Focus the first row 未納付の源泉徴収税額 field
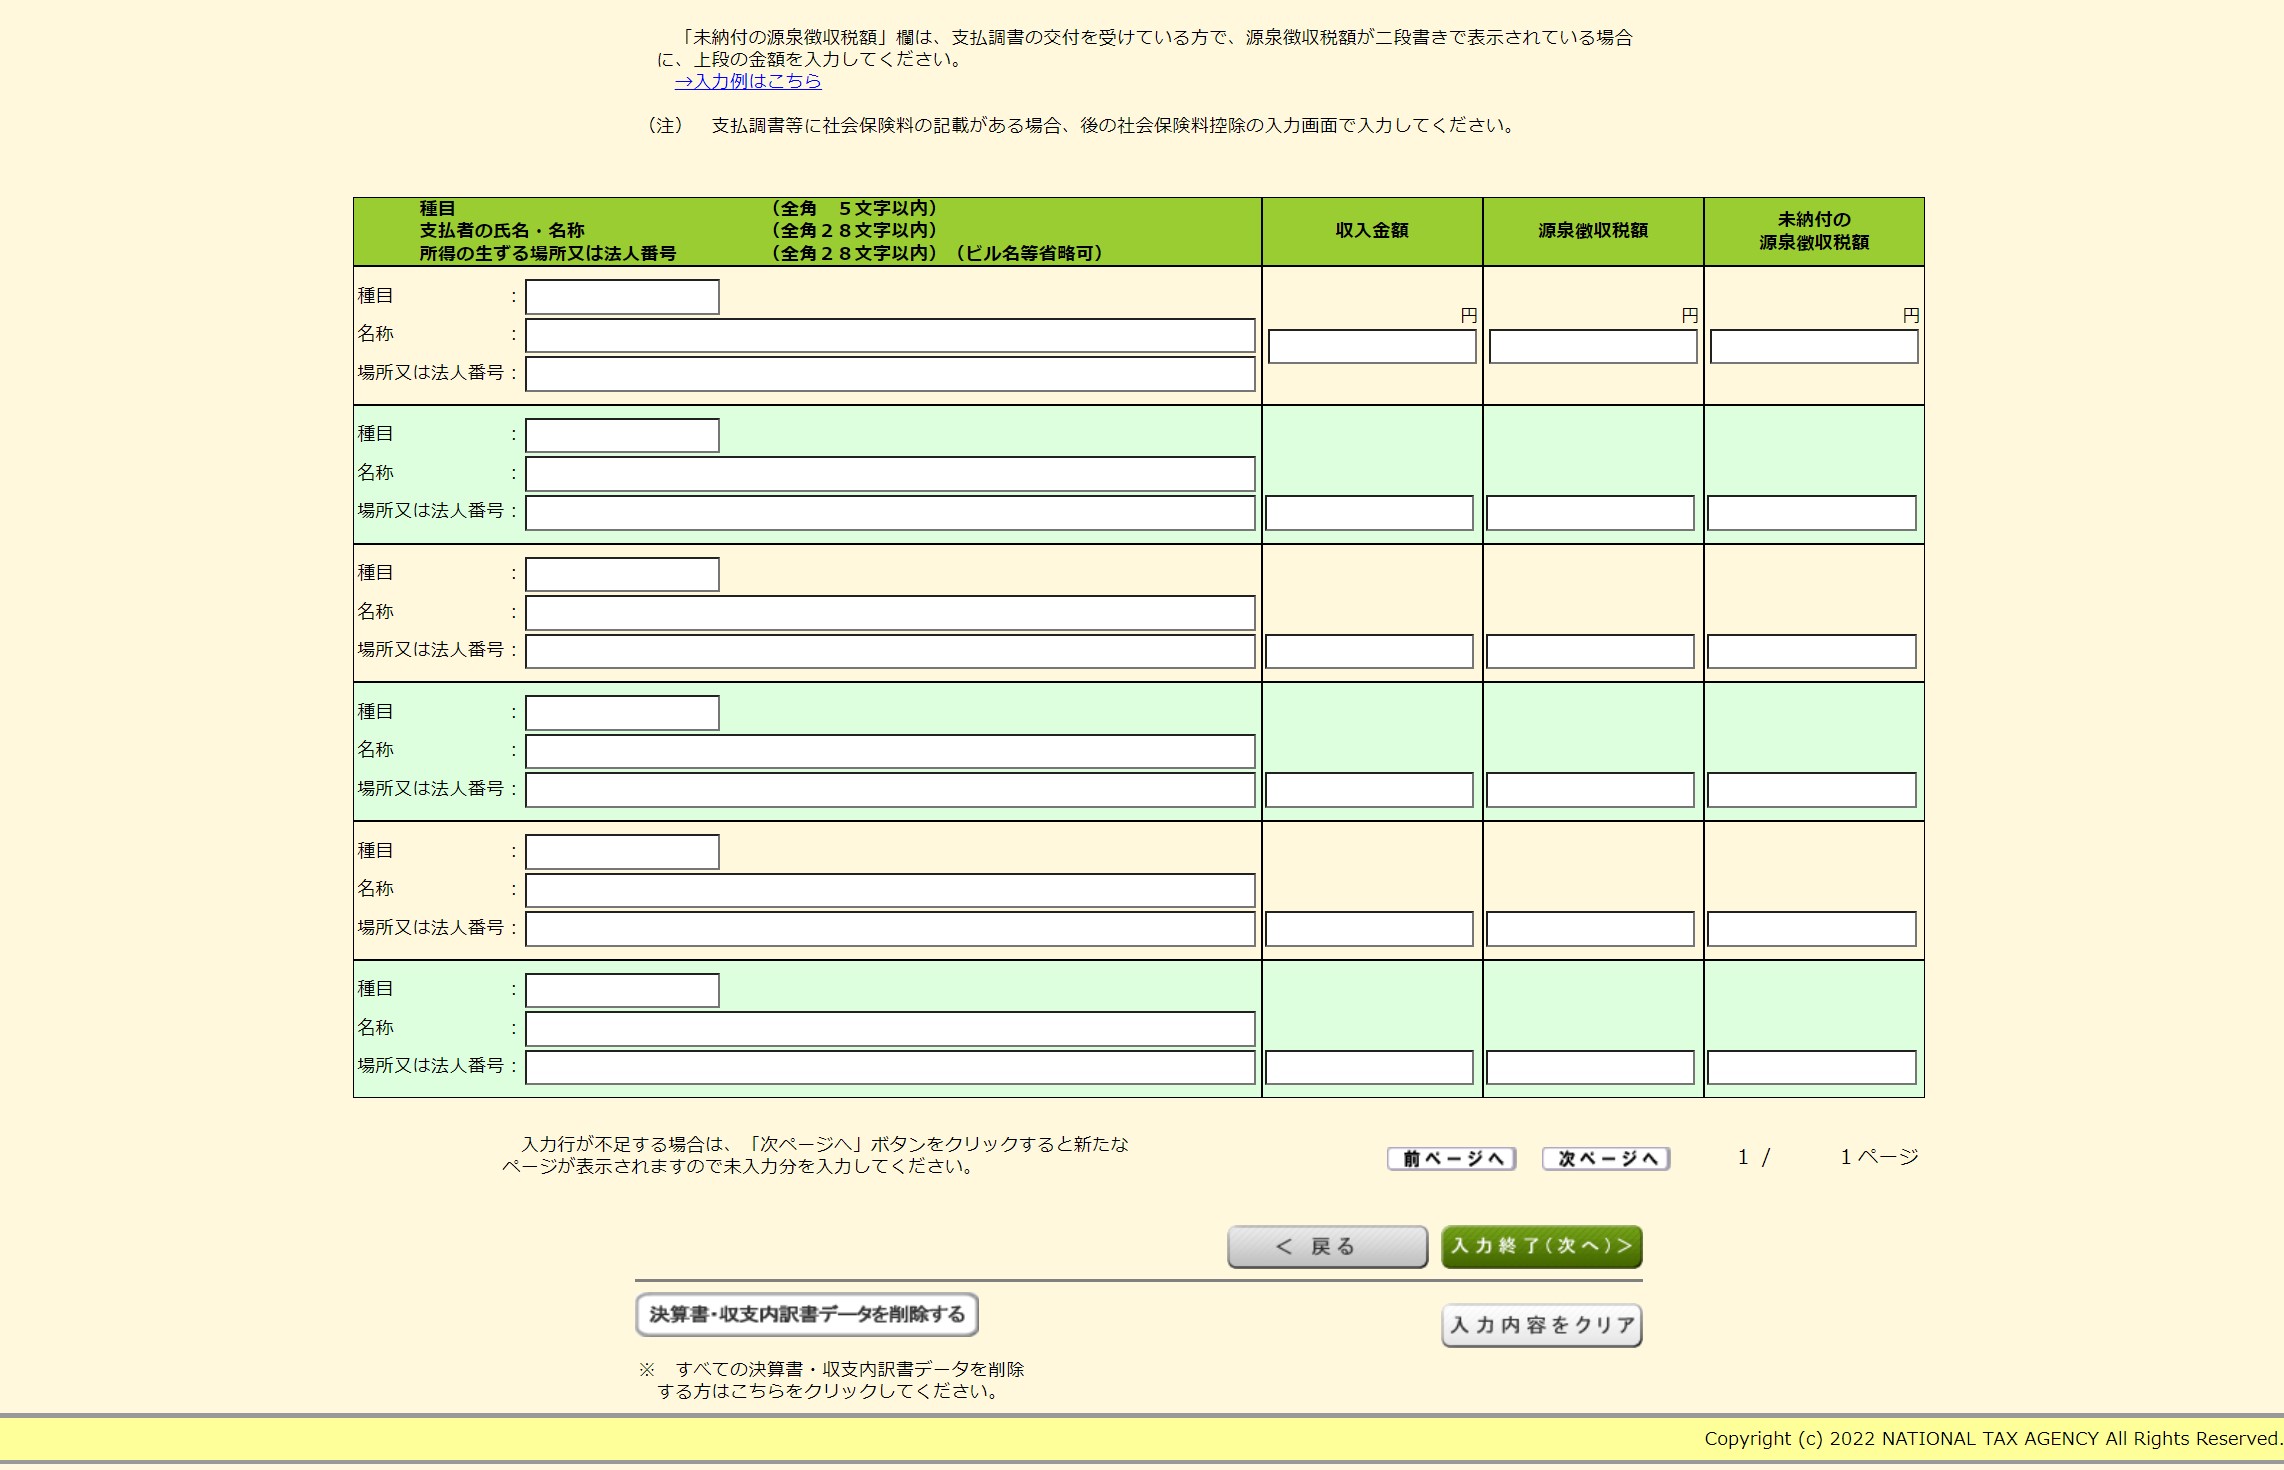 pos(1814,347)
